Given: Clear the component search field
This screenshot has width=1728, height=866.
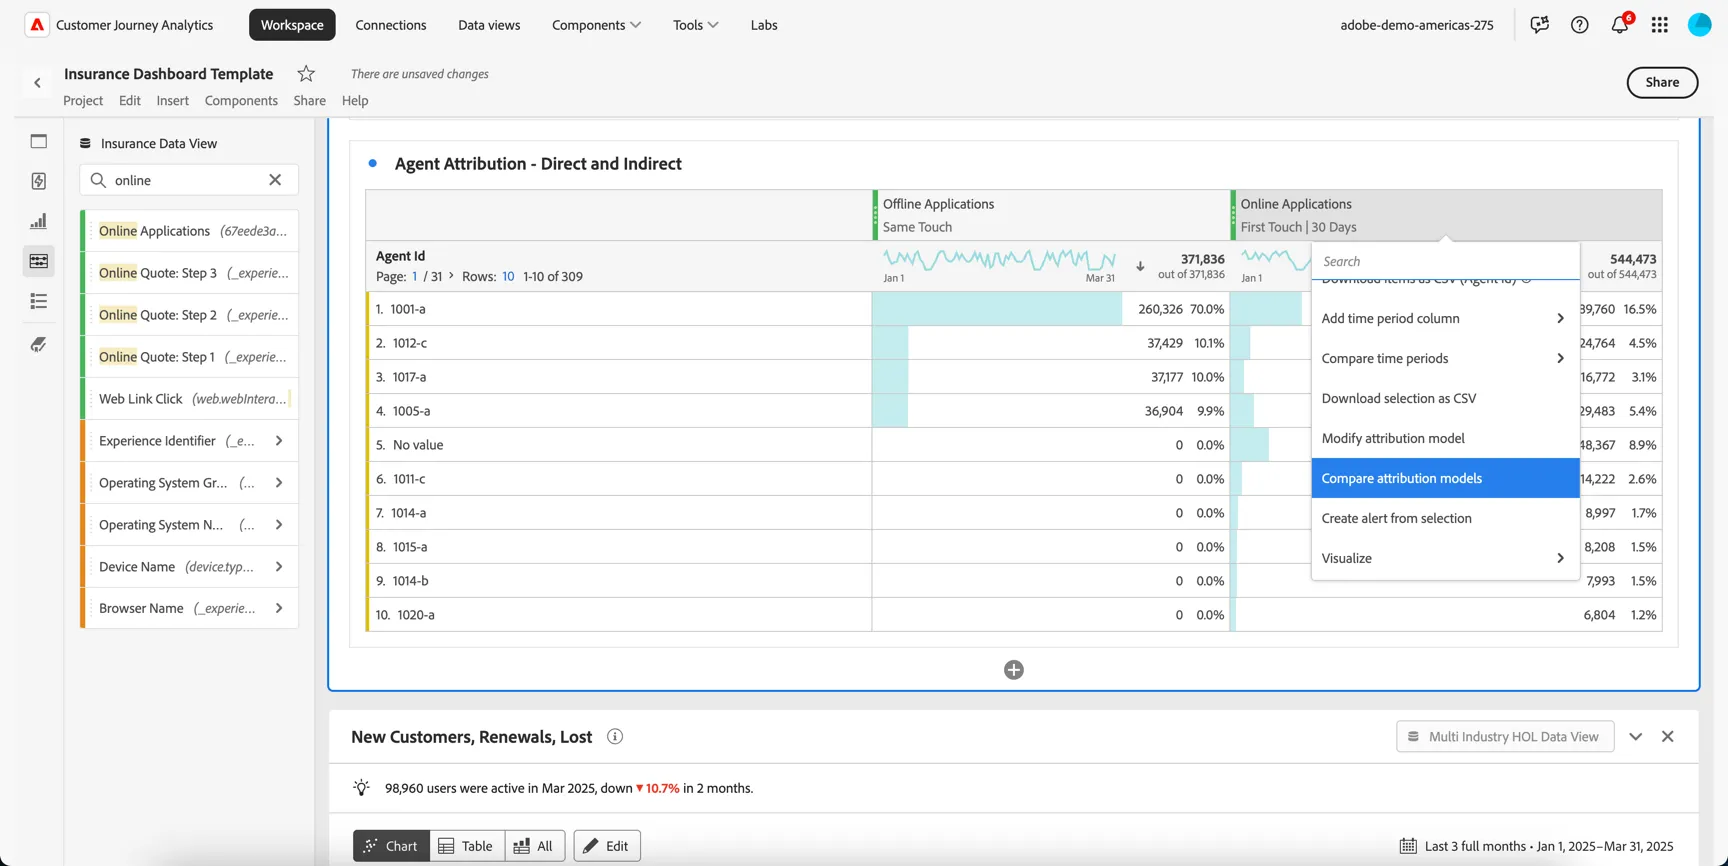Looking at the screenshot, I should (x=275, y=180).
